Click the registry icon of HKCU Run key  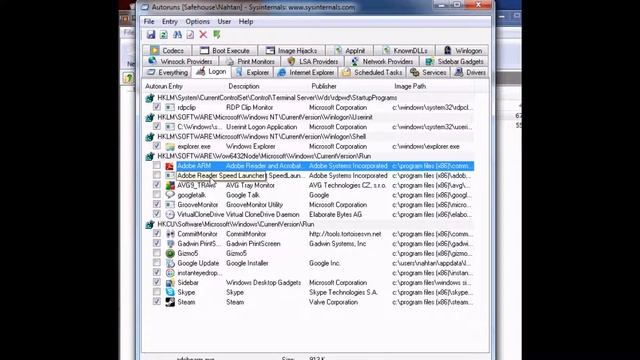[x=150, y=224]
